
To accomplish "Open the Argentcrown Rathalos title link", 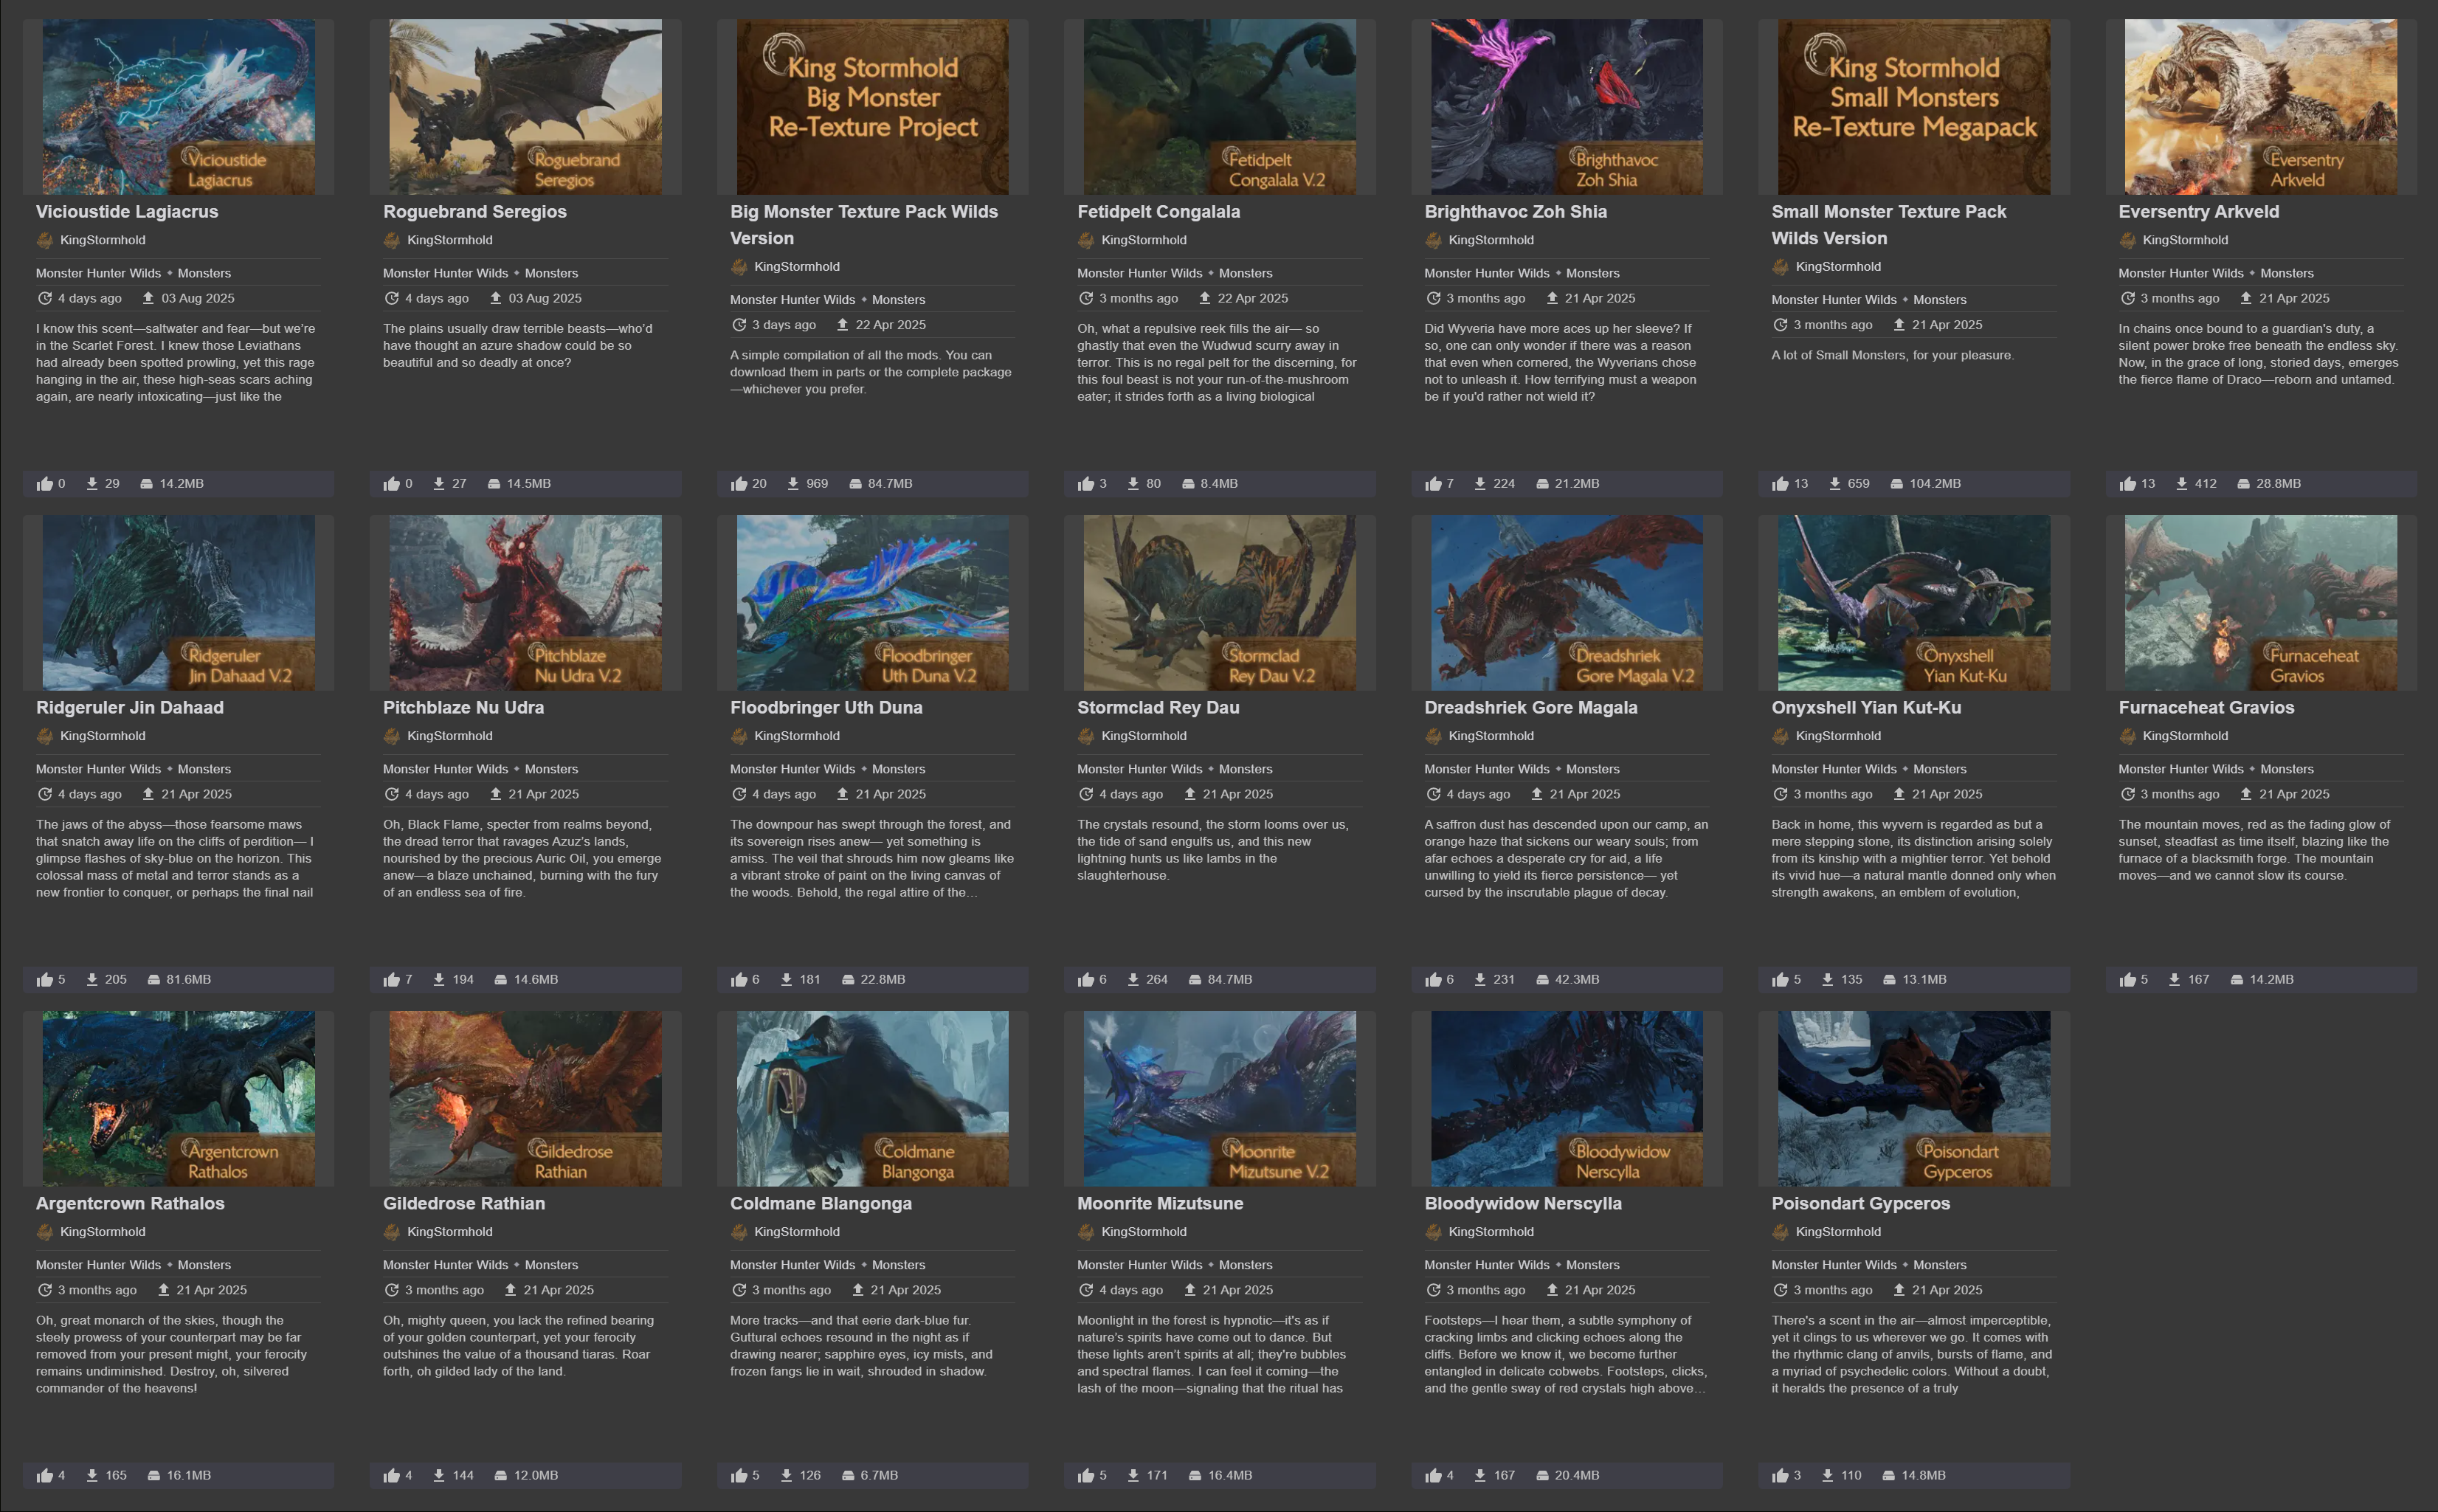I will coord(130,1203).
